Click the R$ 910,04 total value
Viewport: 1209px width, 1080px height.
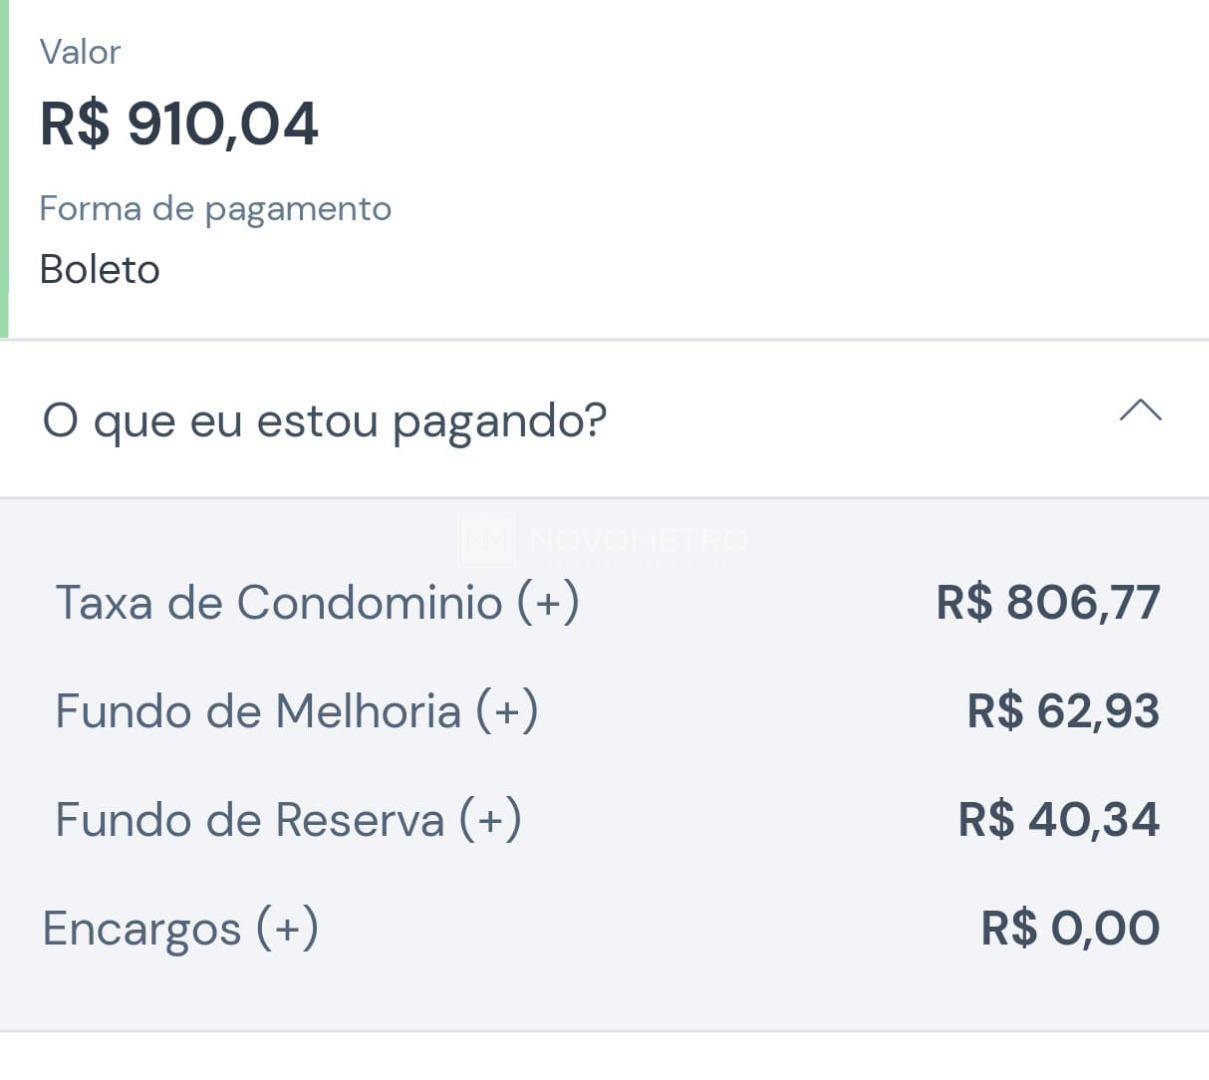pyautogui.click(x=179, y=124)
